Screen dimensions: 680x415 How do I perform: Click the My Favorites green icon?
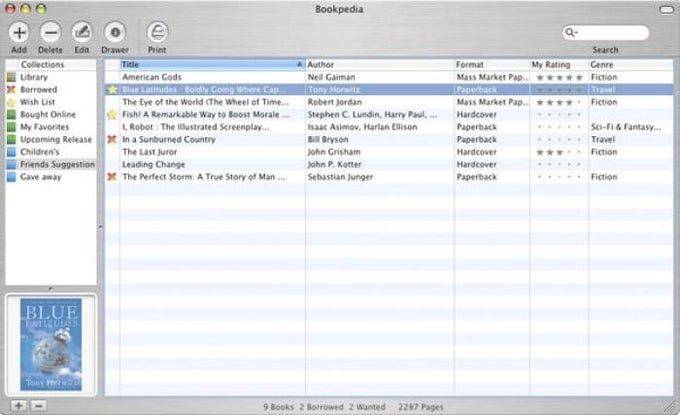click(x=11, y=127)
